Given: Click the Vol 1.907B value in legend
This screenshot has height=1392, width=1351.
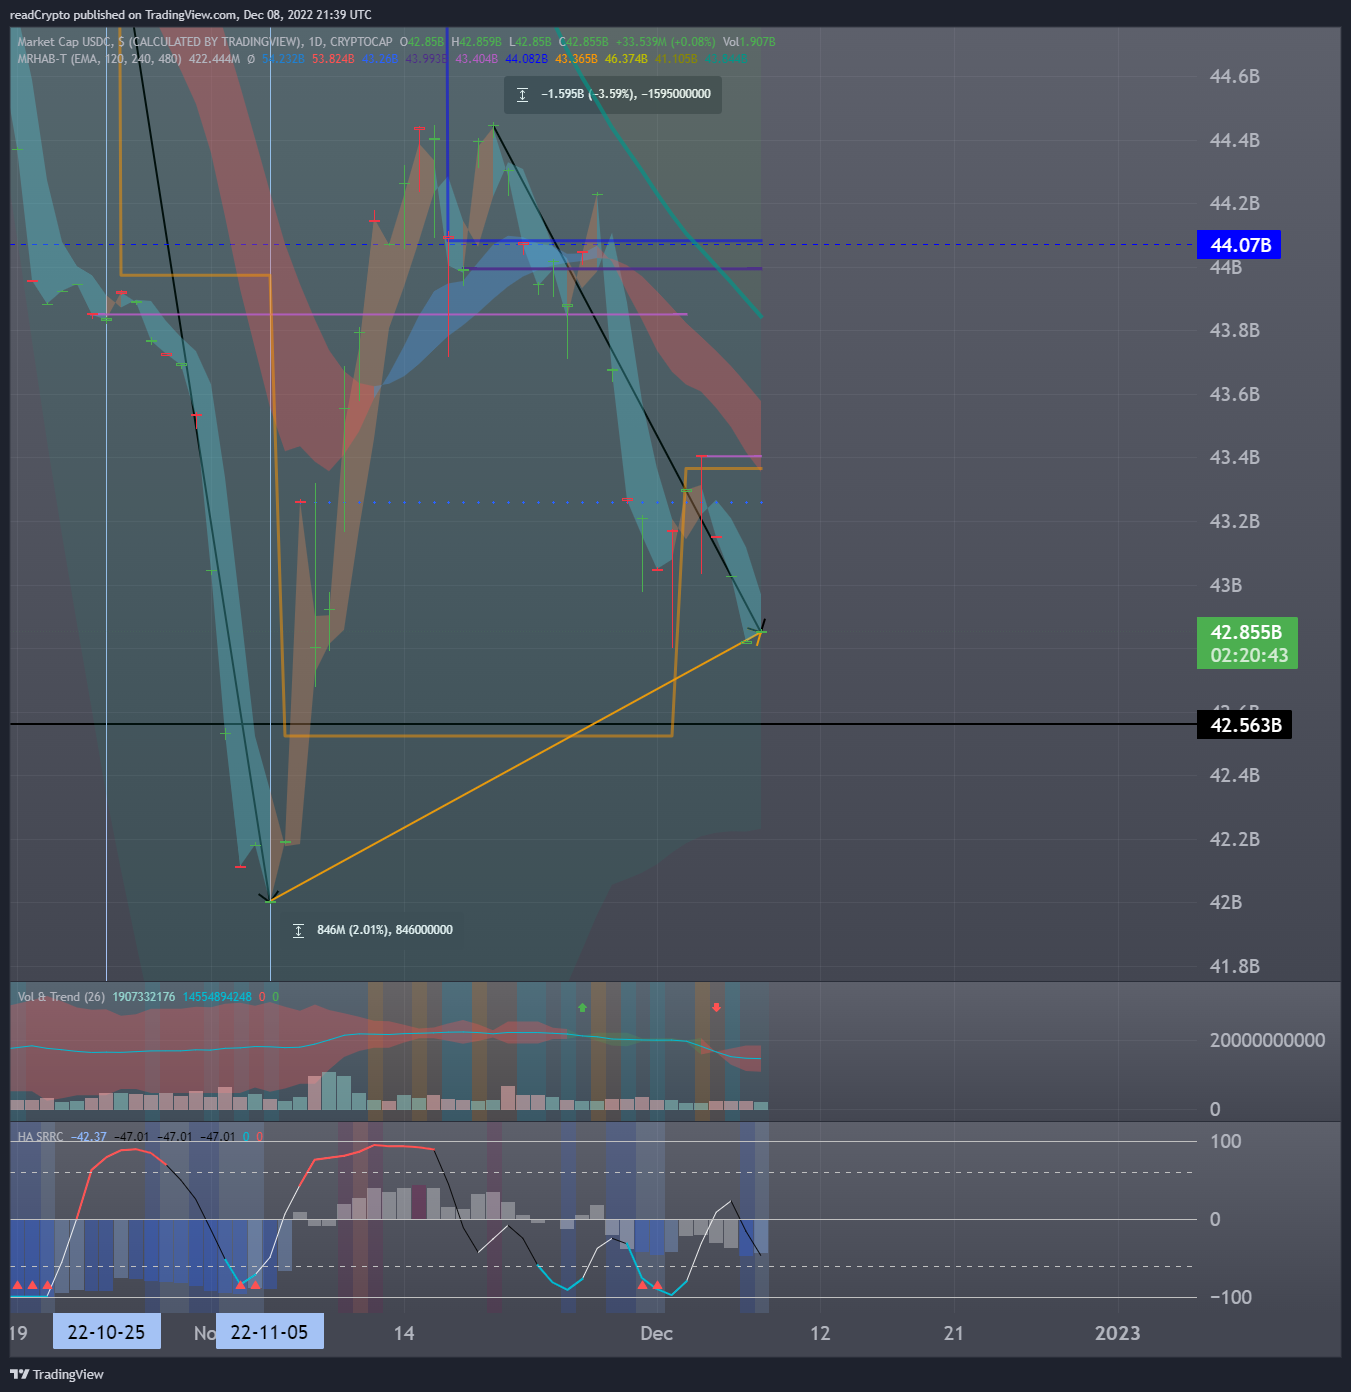Looking at the screenshot, I should 749,42.
